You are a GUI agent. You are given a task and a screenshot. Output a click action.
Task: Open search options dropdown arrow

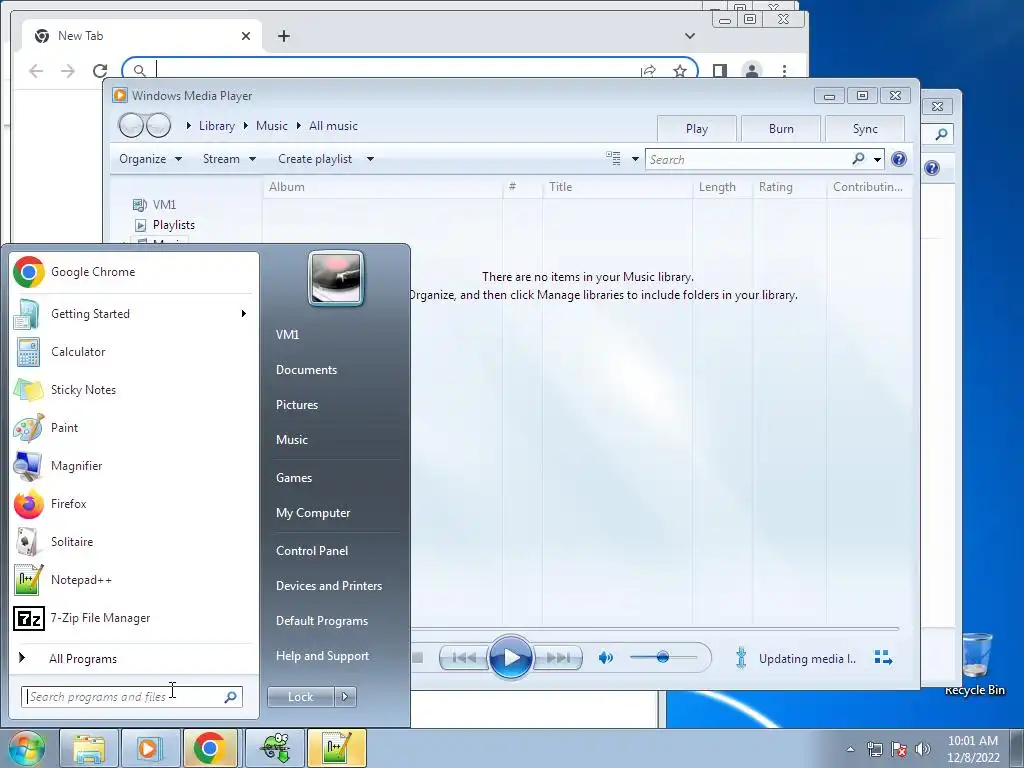[877, 159]
